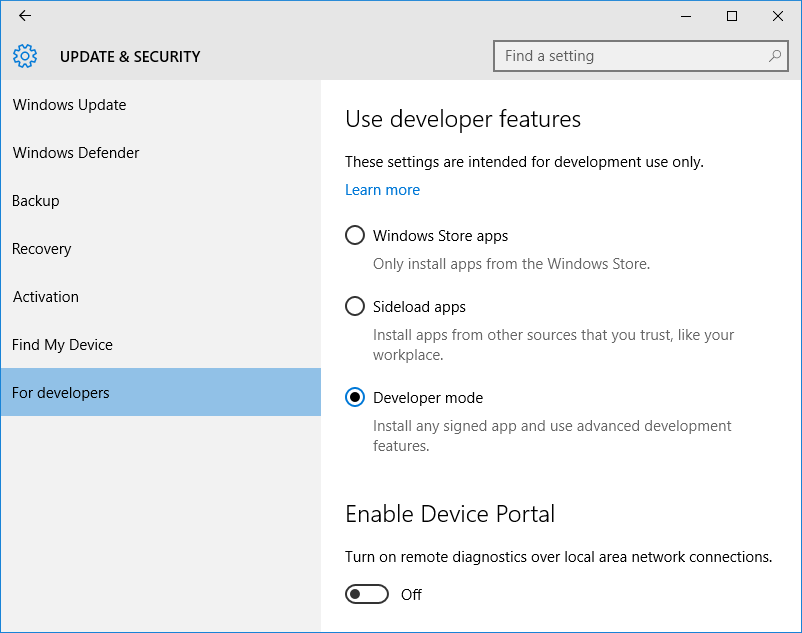Show Find My Device settings
Image resolution: width=802 pixels, height=633 pixels.
(62, 345)
